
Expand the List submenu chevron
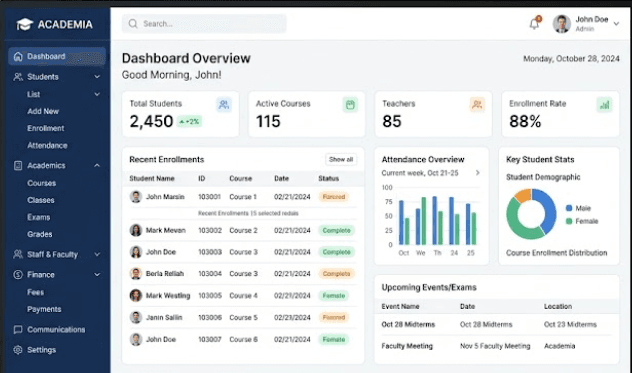pos(97,94)
